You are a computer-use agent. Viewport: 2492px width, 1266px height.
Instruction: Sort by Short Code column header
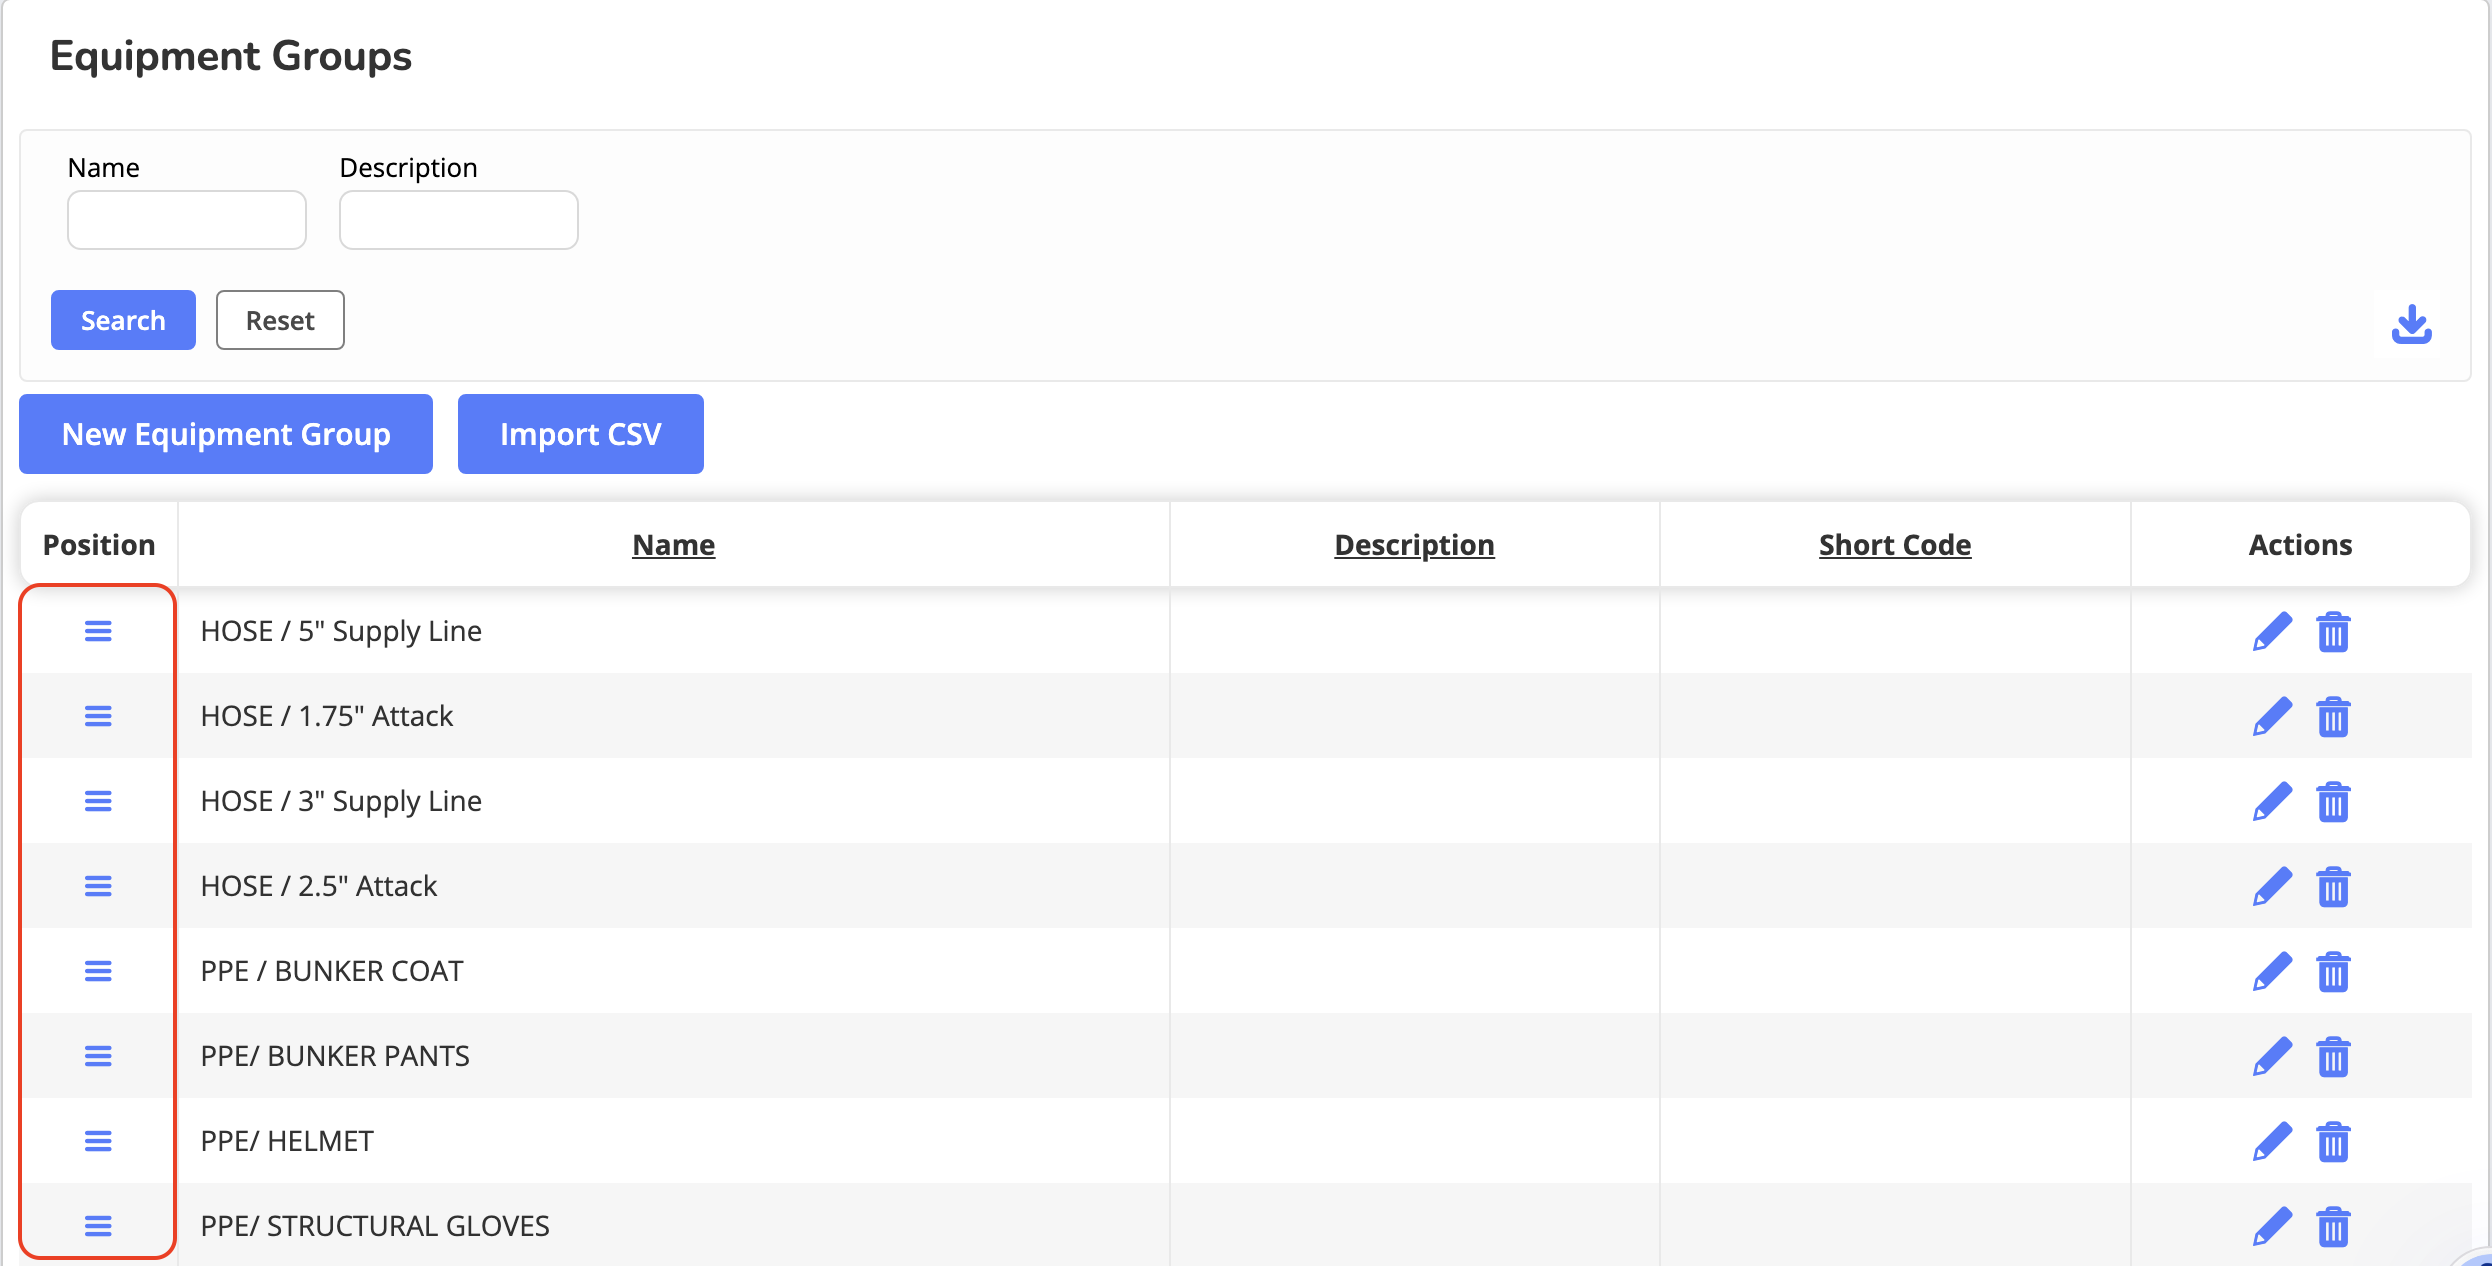point(1894,545)
